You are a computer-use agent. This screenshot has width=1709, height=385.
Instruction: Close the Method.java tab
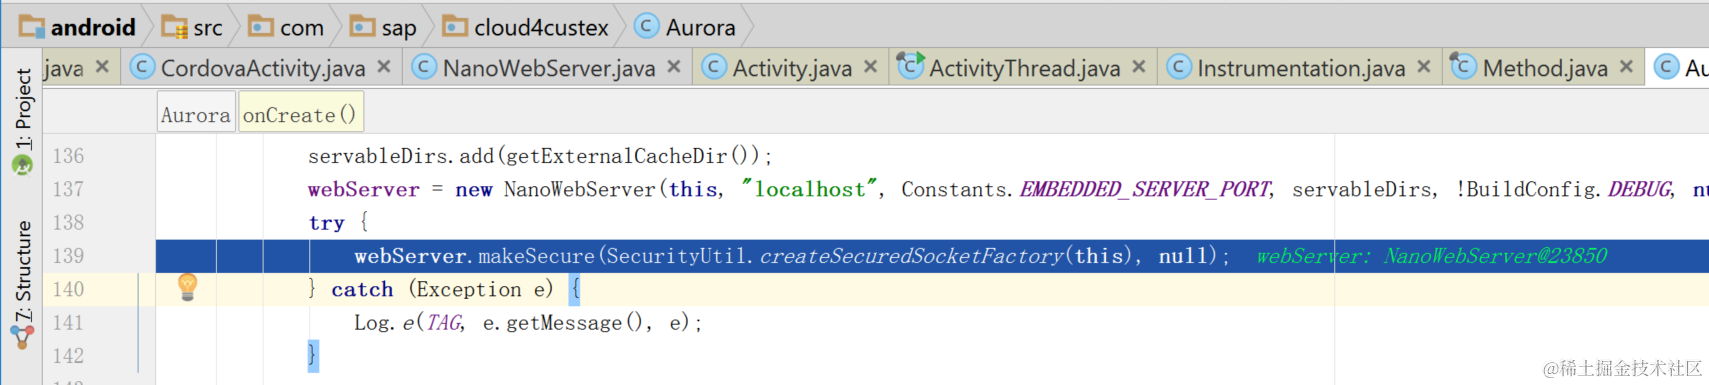[1626, 67]
